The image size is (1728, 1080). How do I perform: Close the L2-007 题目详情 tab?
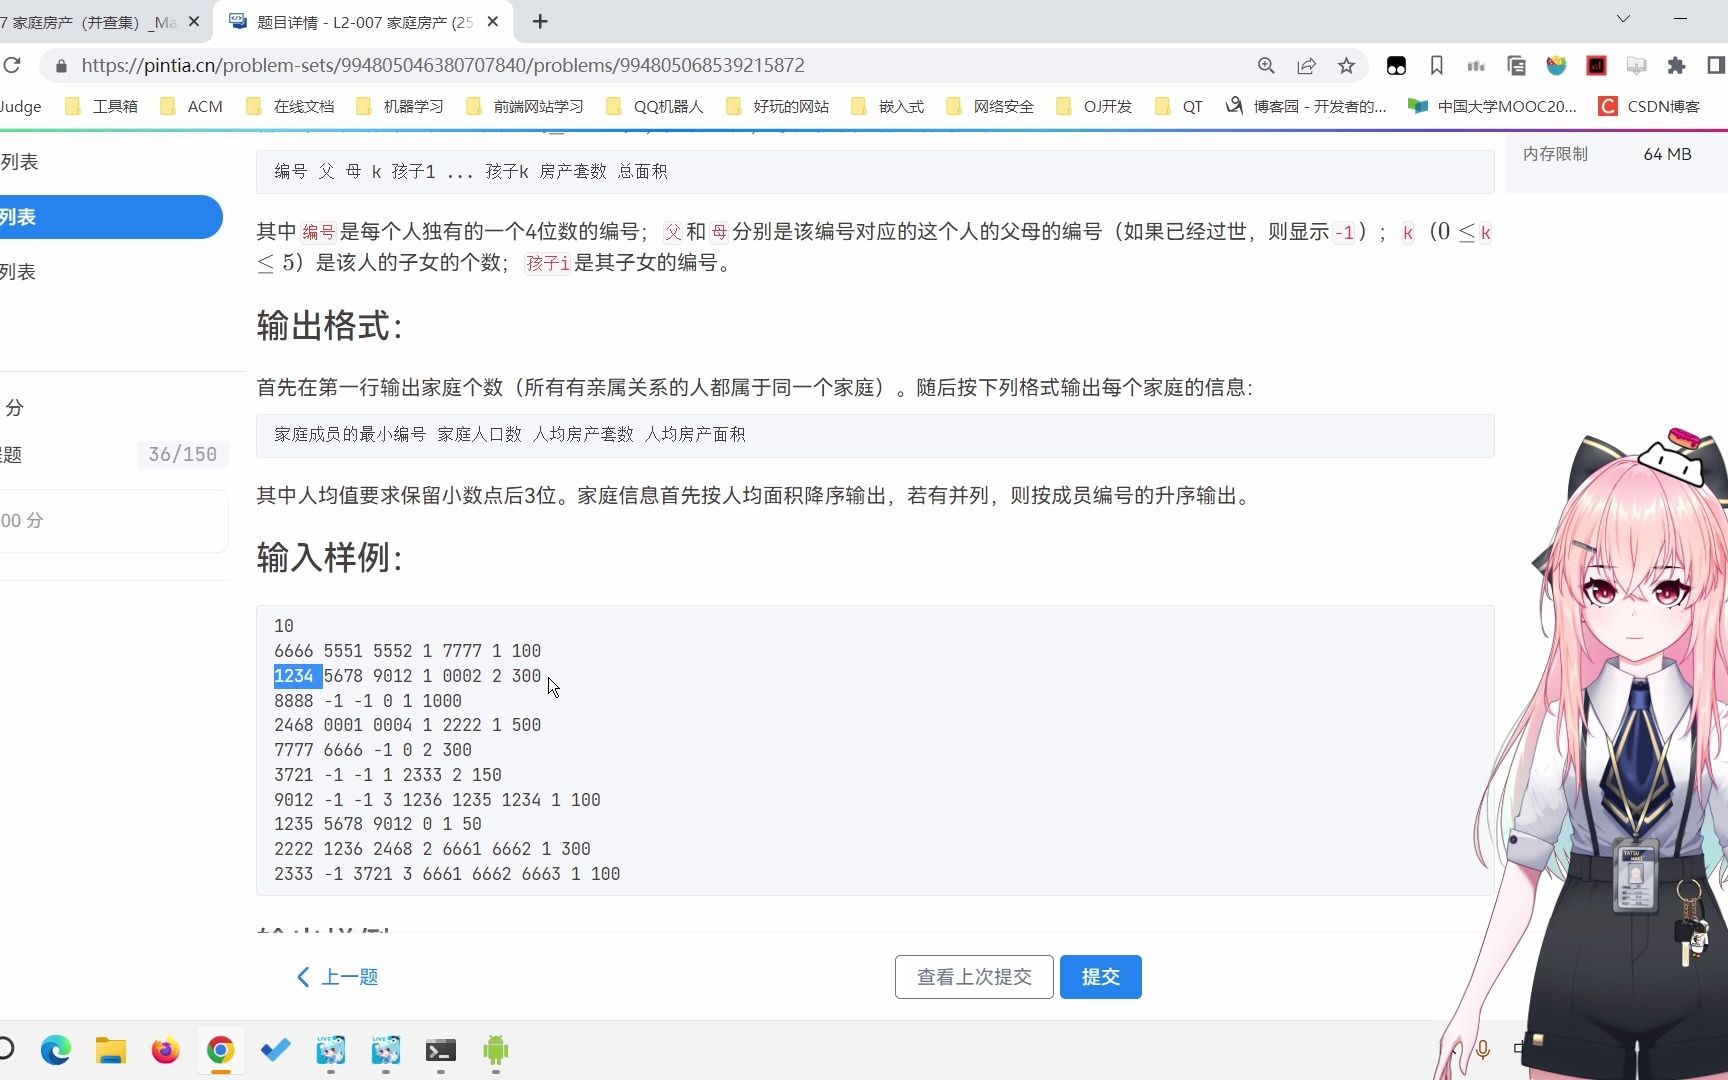(492, 21)
